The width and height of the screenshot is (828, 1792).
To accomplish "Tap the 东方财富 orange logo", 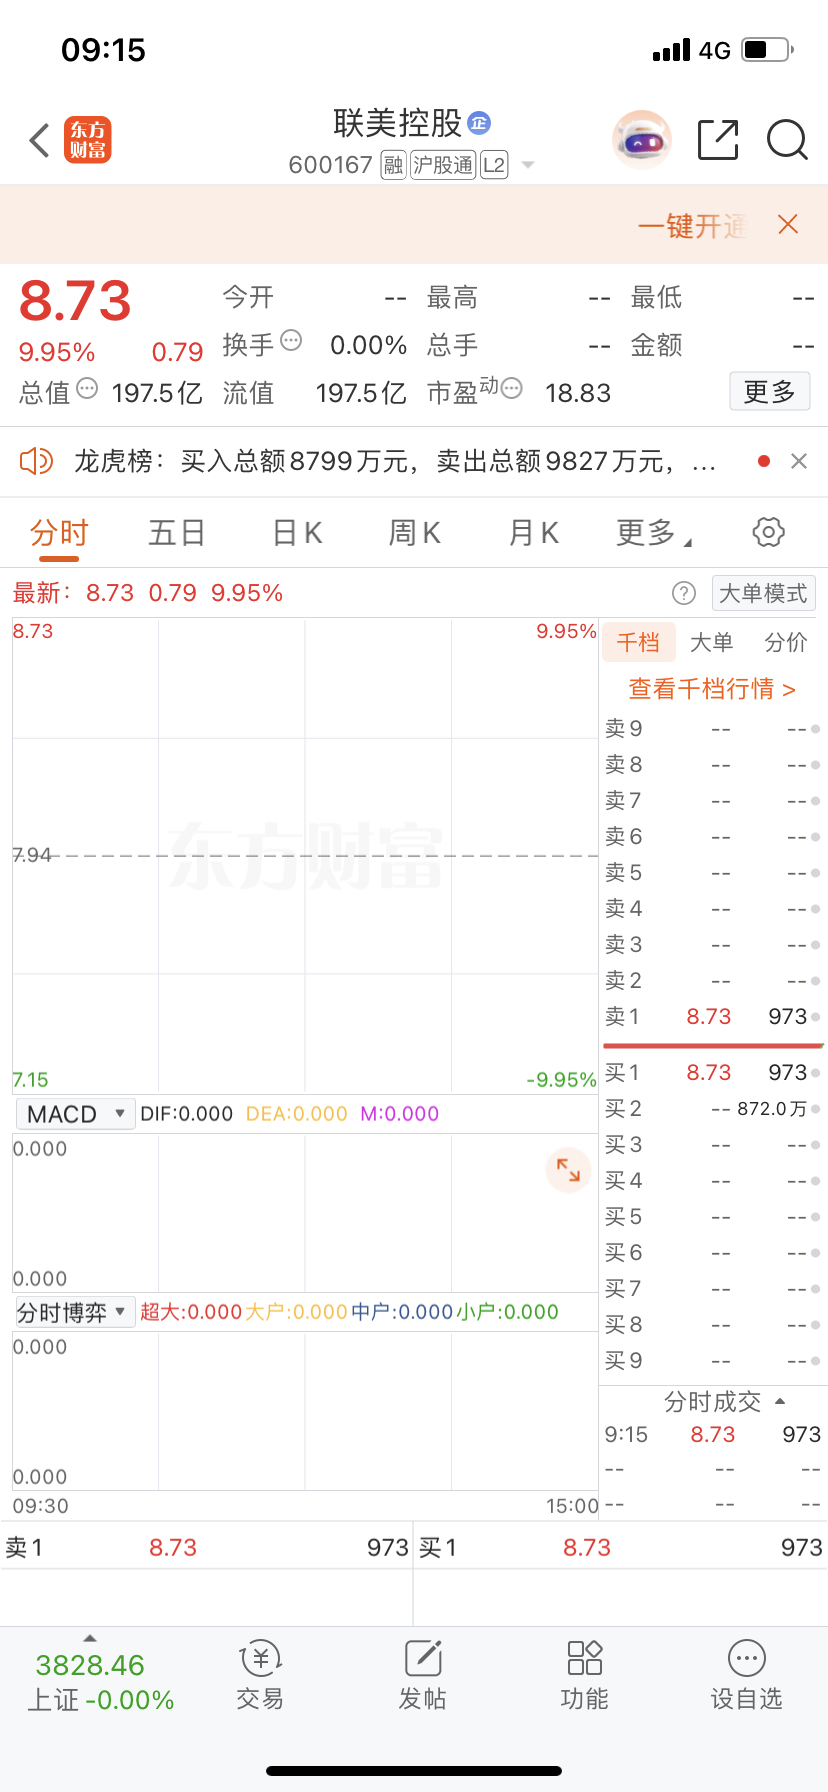I will (x=88, y=140).
